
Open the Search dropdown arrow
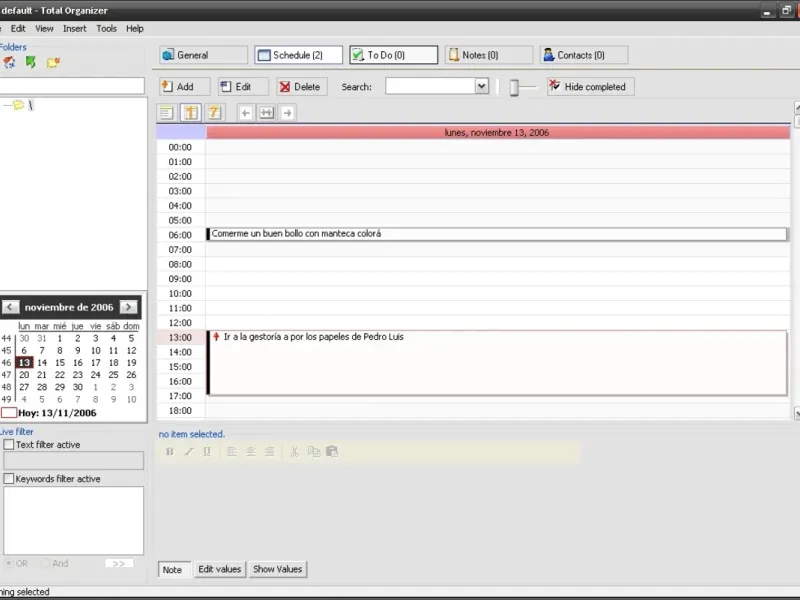pos(481,86)
